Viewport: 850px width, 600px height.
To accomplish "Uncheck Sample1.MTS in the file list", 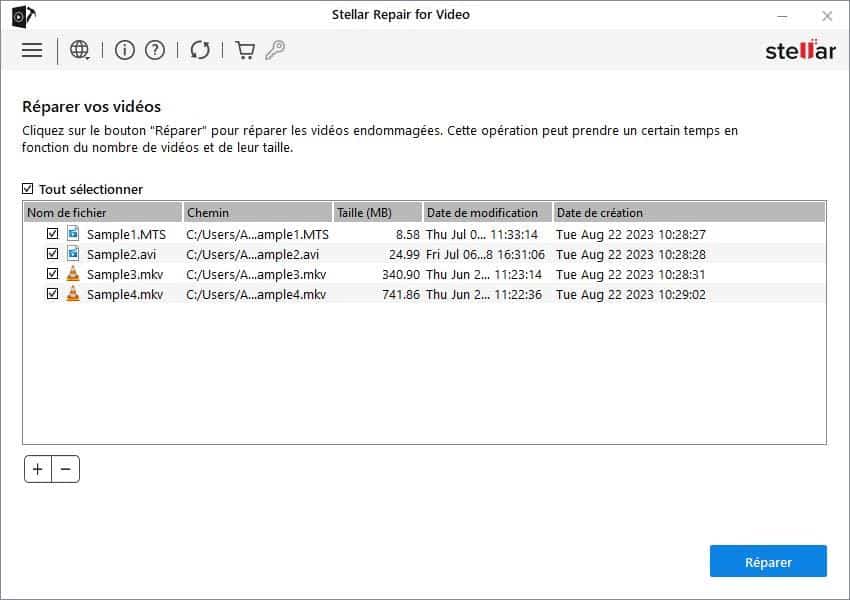I will click(x=55, y=233).
